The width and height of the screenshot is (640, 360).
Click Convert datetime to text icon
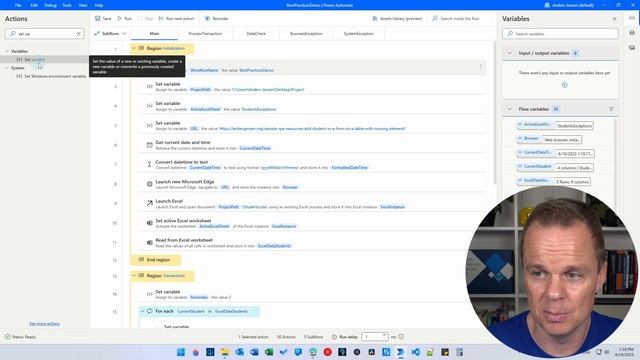click(149, 164)
